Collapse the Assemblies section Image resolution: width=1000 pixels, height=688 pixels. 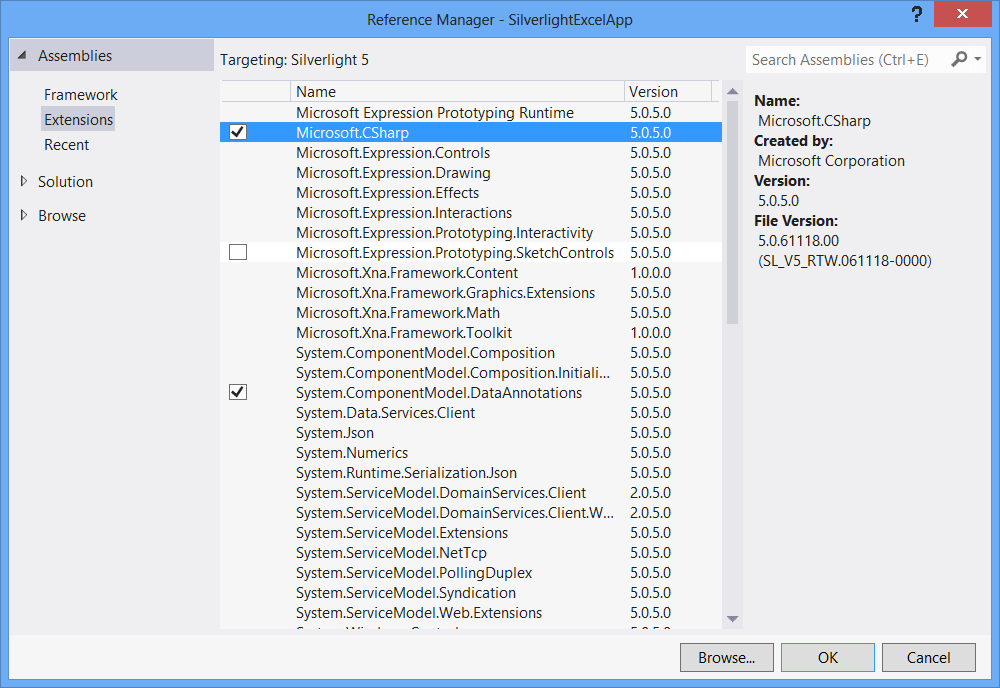pyautogui.click(x=22, y=56)
